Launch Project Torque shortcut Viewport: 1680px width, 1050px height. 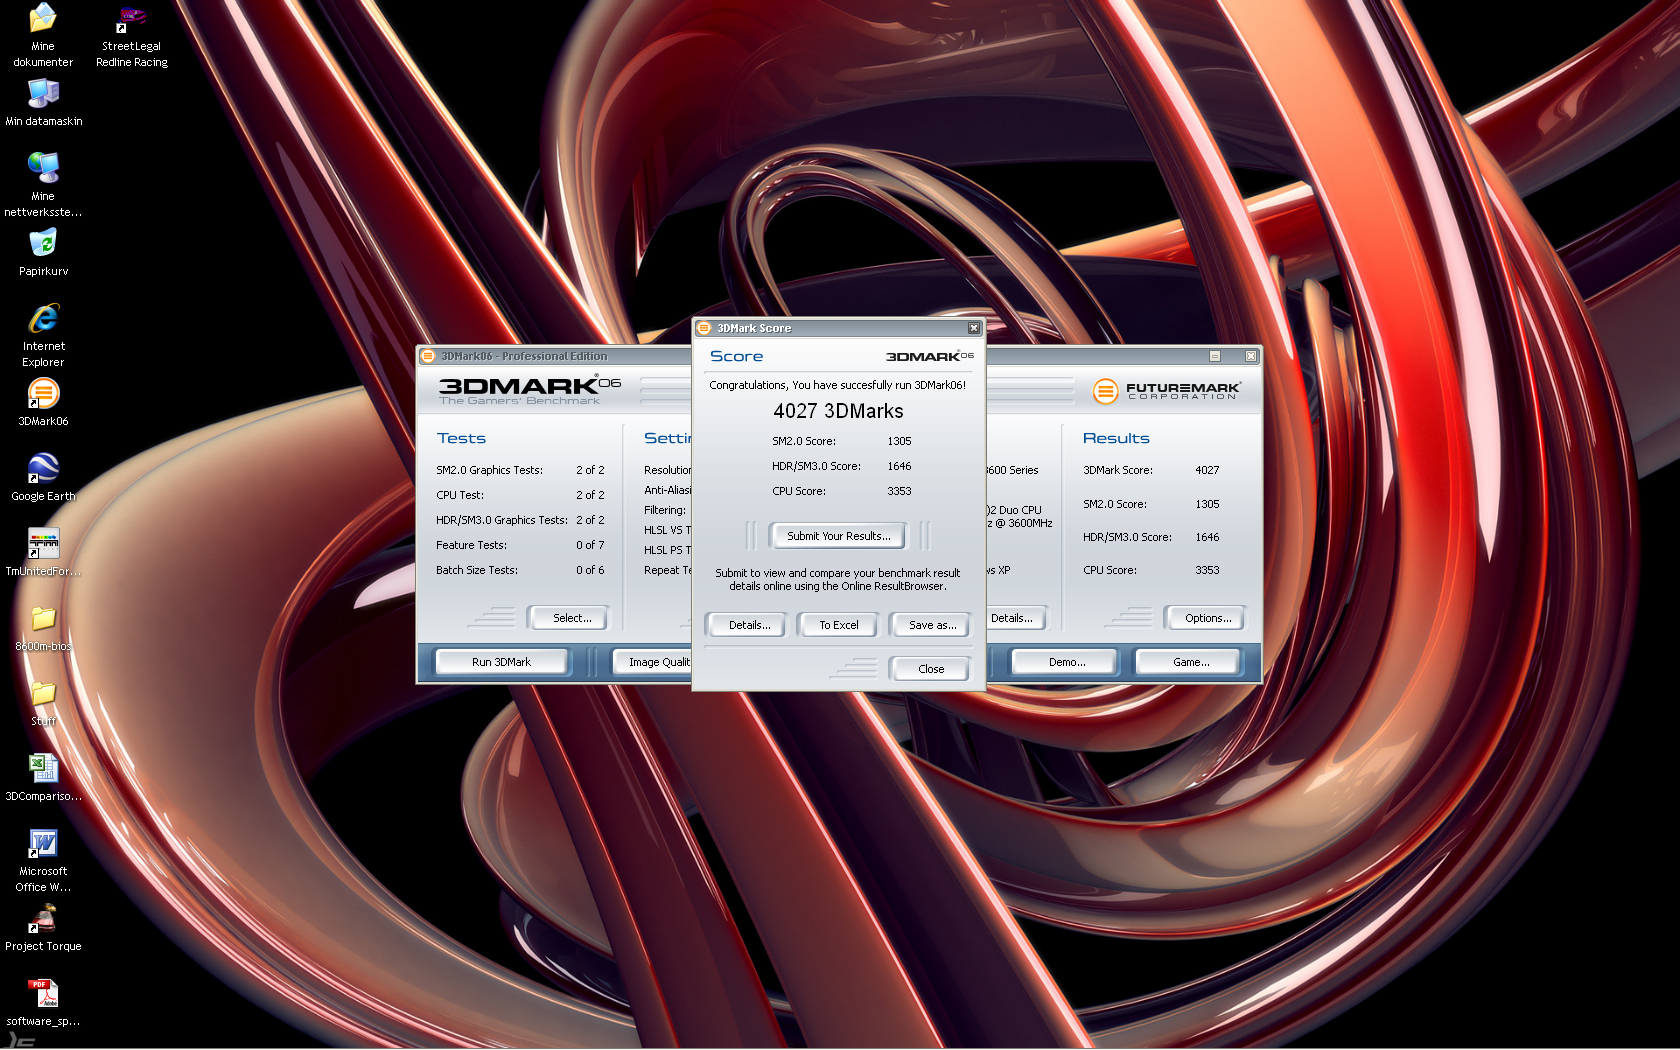point(43,928)
